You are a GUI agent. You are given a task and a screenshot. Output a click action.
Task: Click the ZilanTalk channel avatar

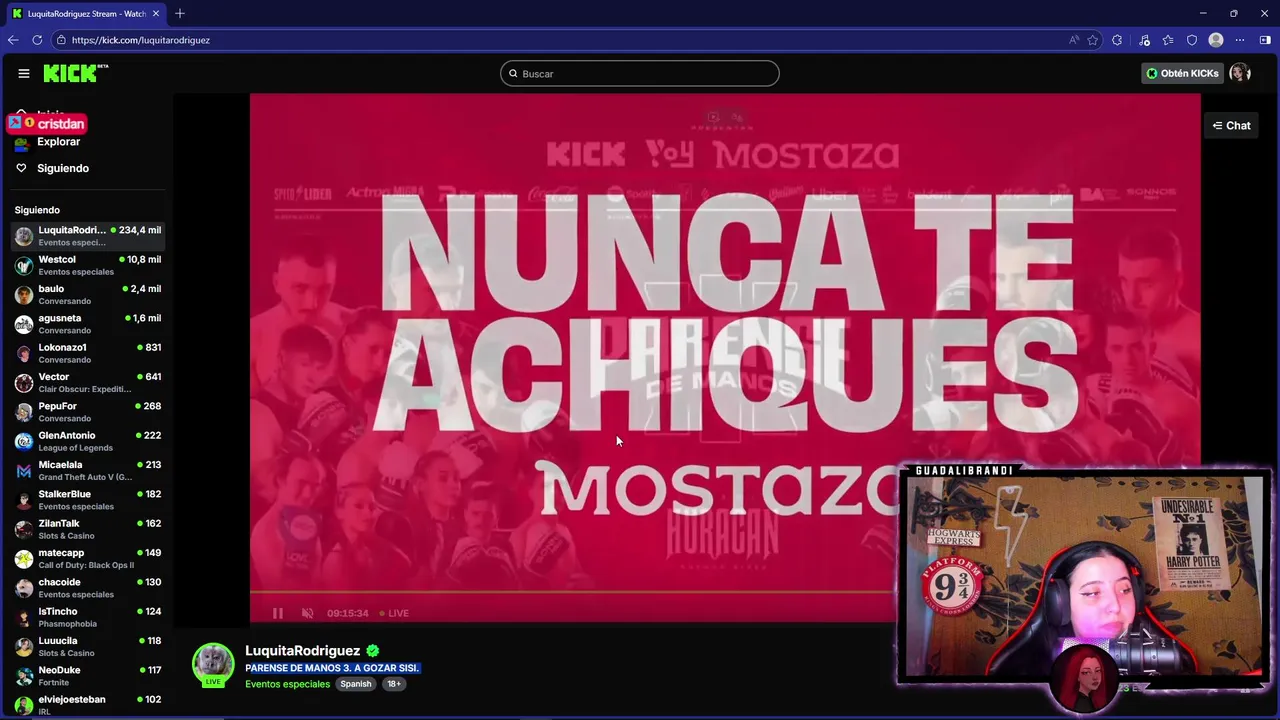[24, 529]
